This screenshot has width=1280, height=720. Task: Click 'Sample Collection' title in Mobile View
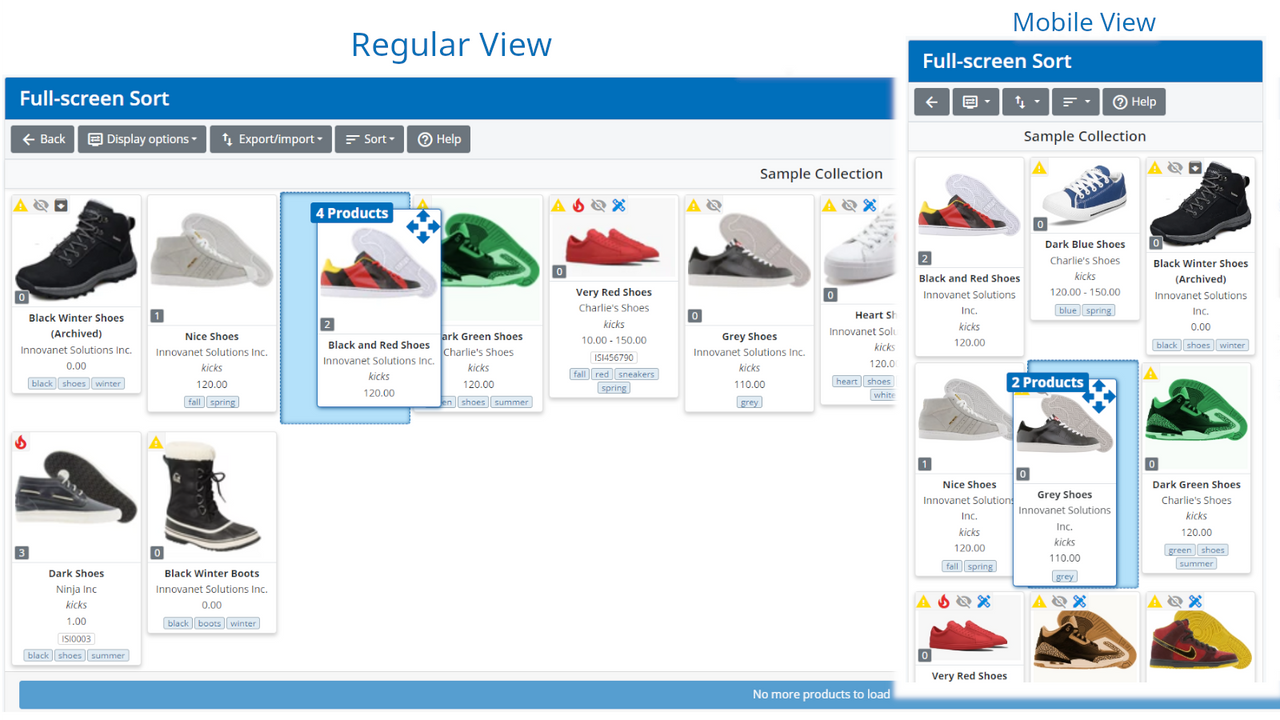point(1085,136)
